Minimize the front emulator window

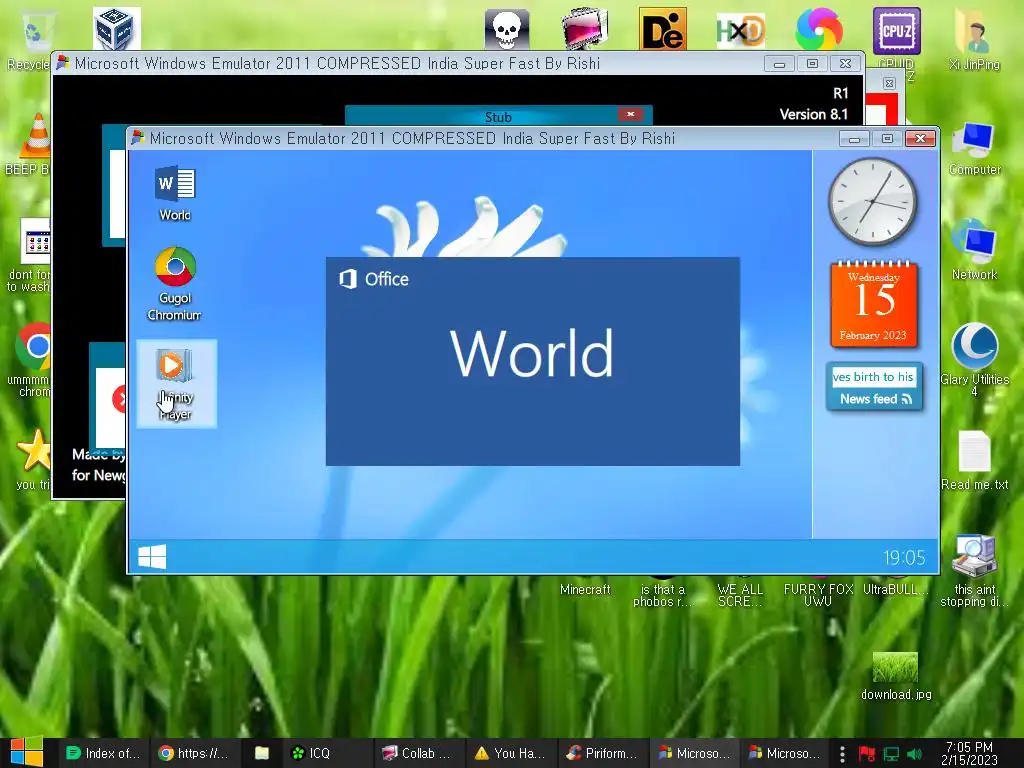pos(854,138)
